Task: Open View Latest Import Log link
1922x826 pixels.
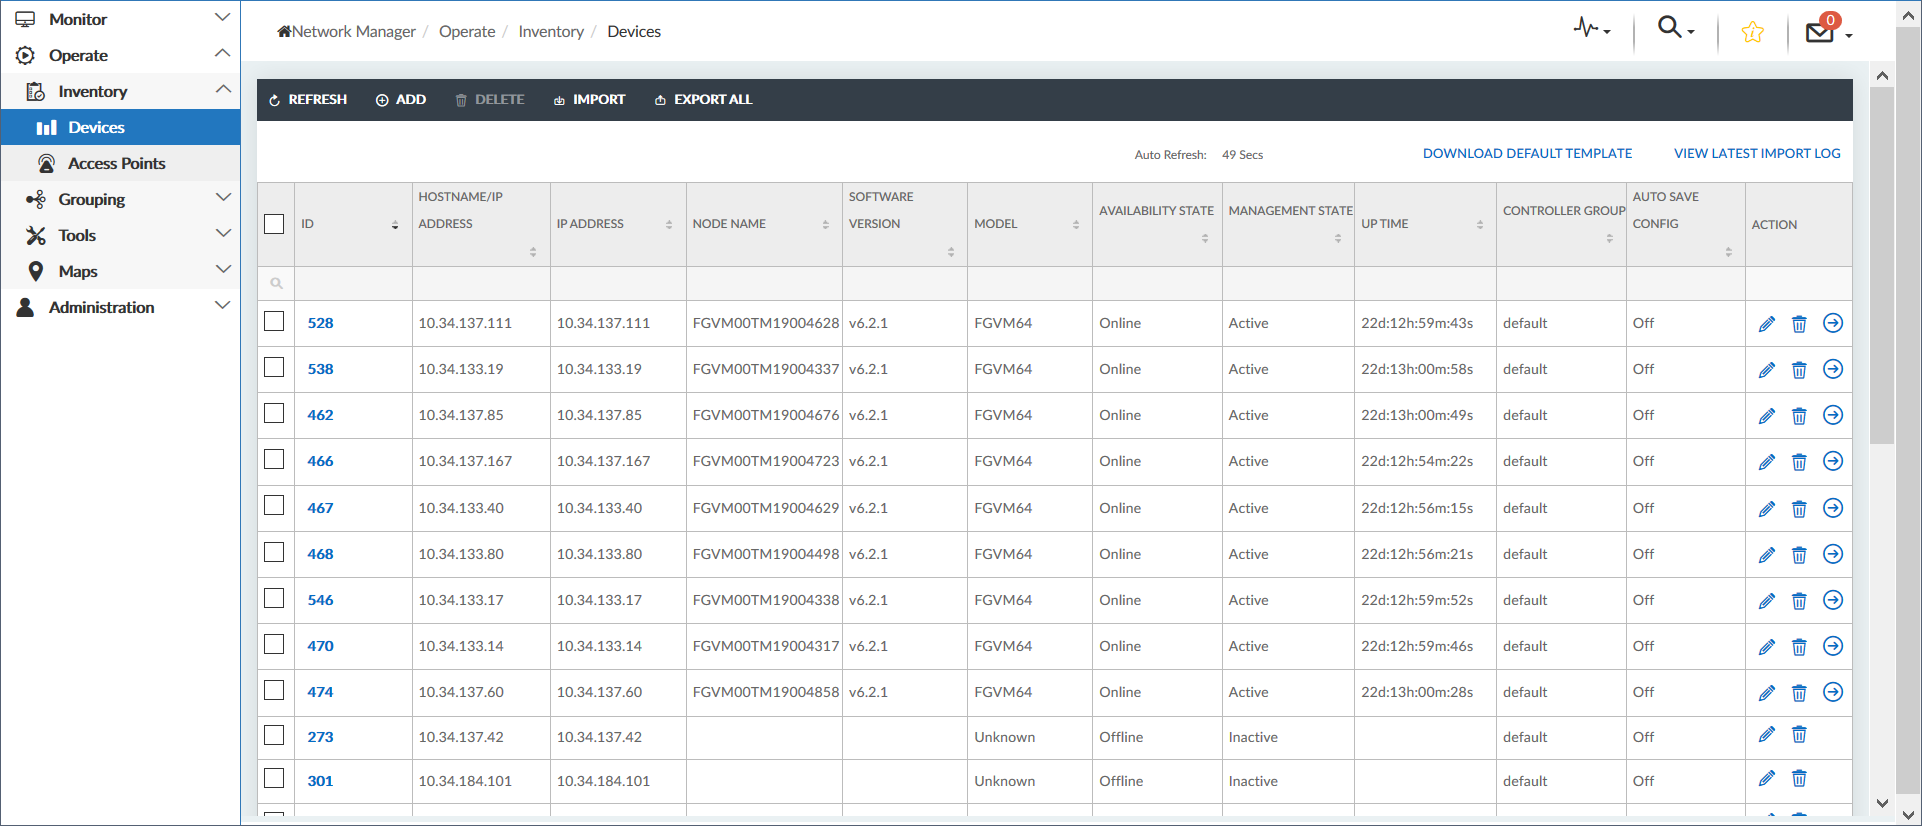Action: click(x=1757, y=154)
